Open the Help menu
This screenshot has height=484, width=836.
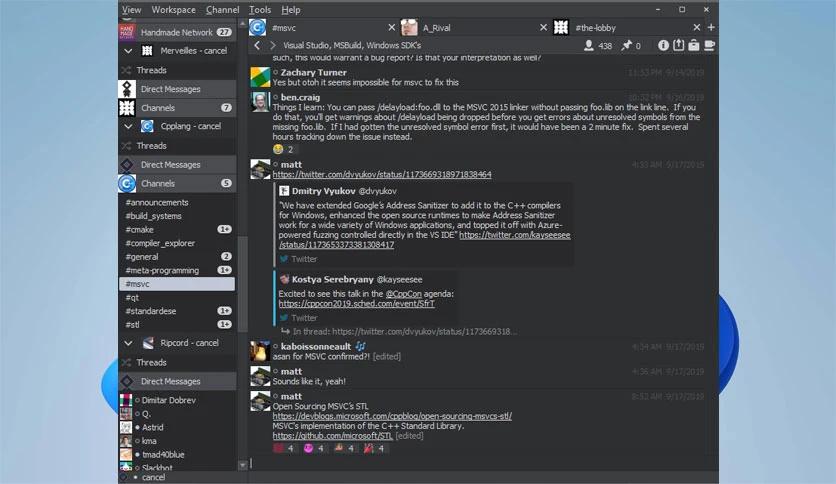[x=291, y=10]
